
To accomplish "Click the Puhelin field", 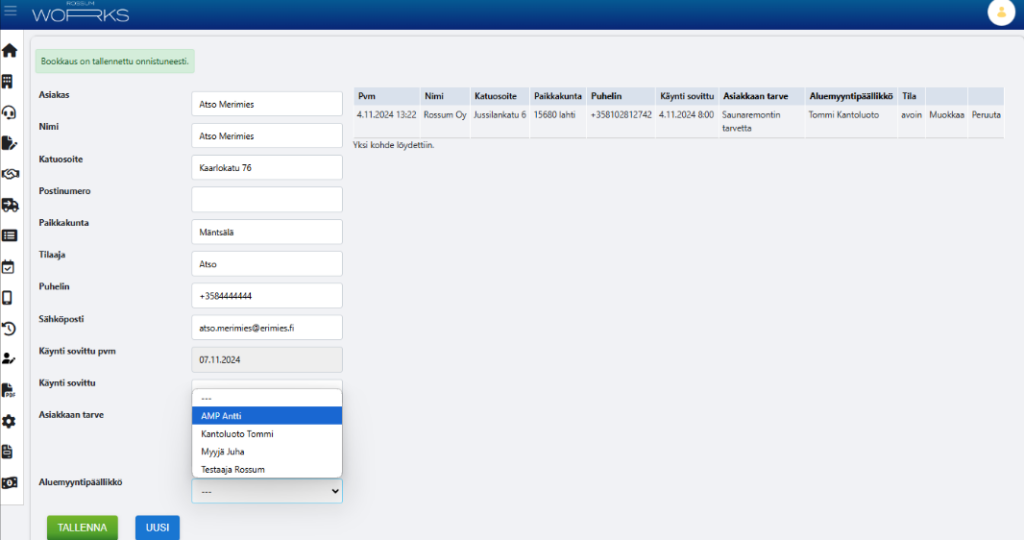I will [266, 296].
